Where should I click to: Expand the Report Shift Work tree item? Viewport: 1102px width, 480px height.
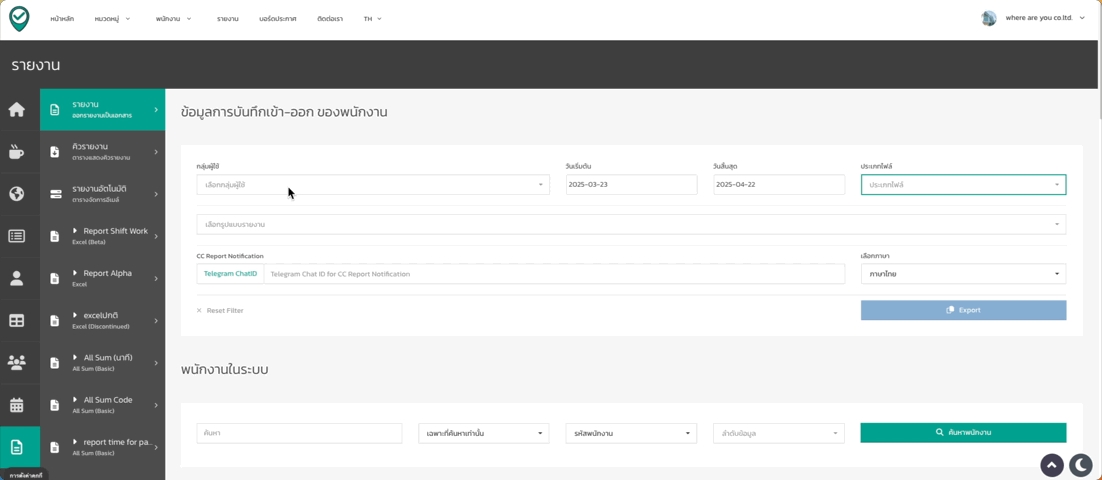[x=75, y=231]
